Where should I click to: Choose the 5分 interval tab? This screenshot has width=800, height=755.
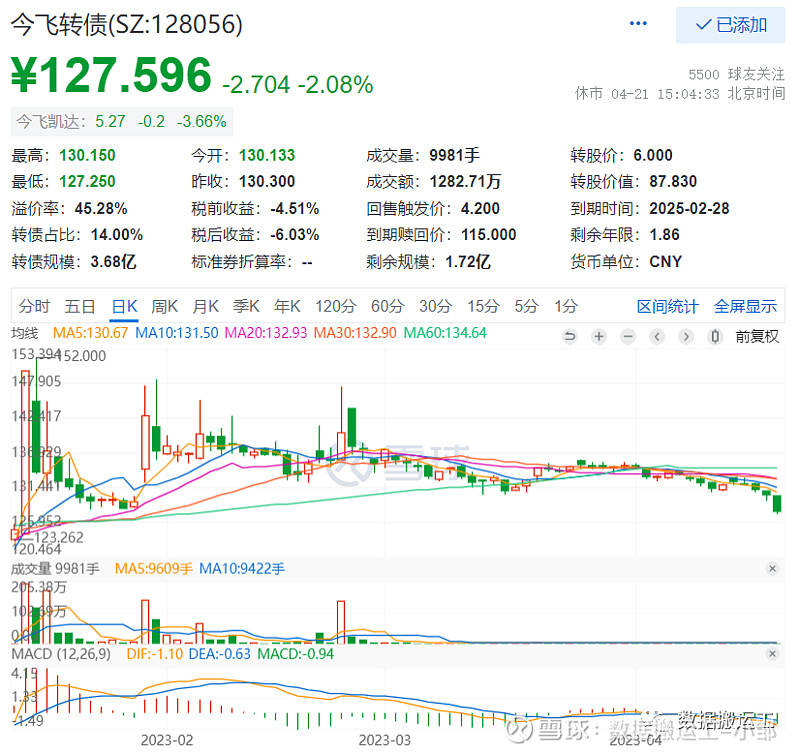[x=526, y=307]
